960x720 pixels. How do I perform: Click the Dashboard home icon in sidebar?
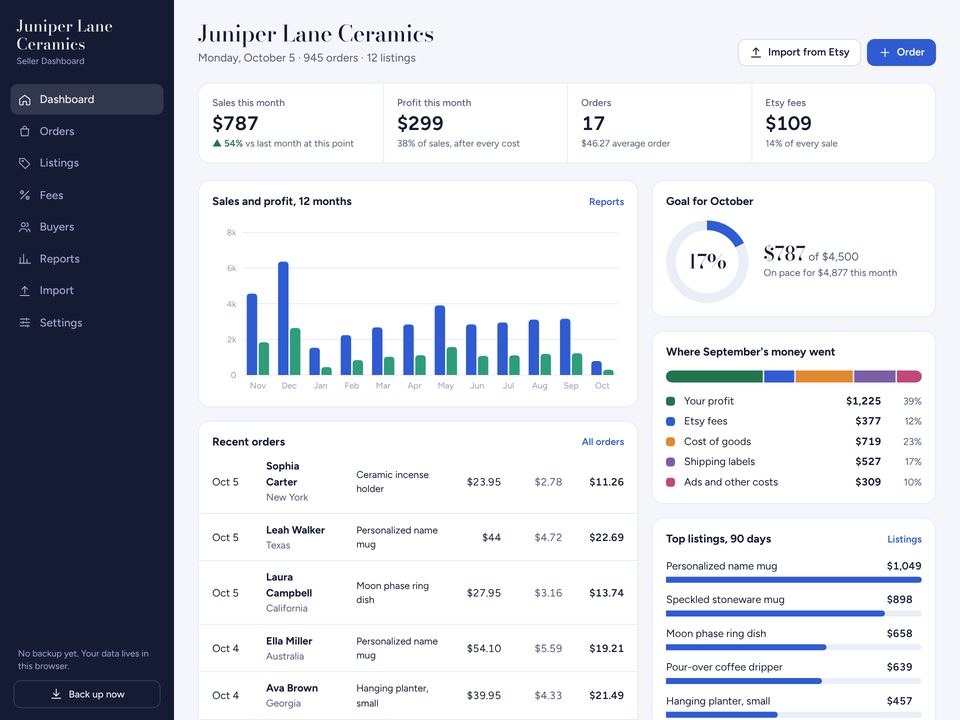point(24,100)
